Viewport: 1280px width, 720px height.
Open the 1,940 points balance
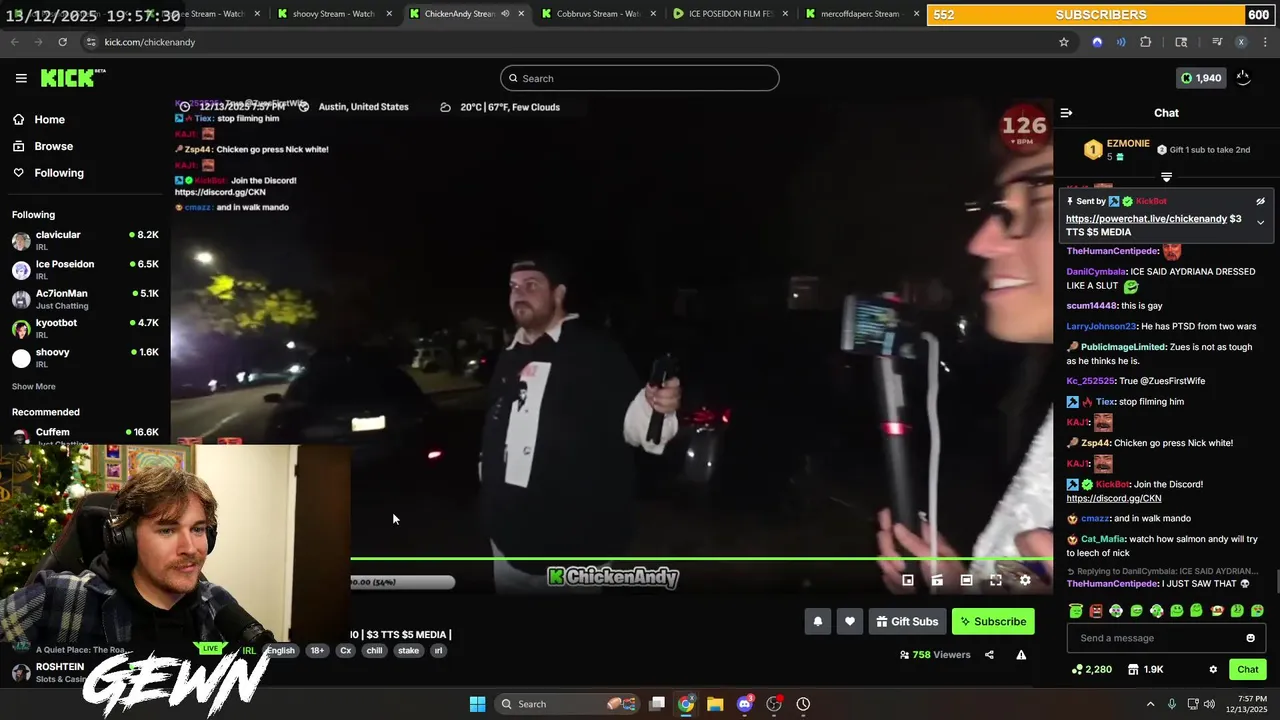(1201, 78)
